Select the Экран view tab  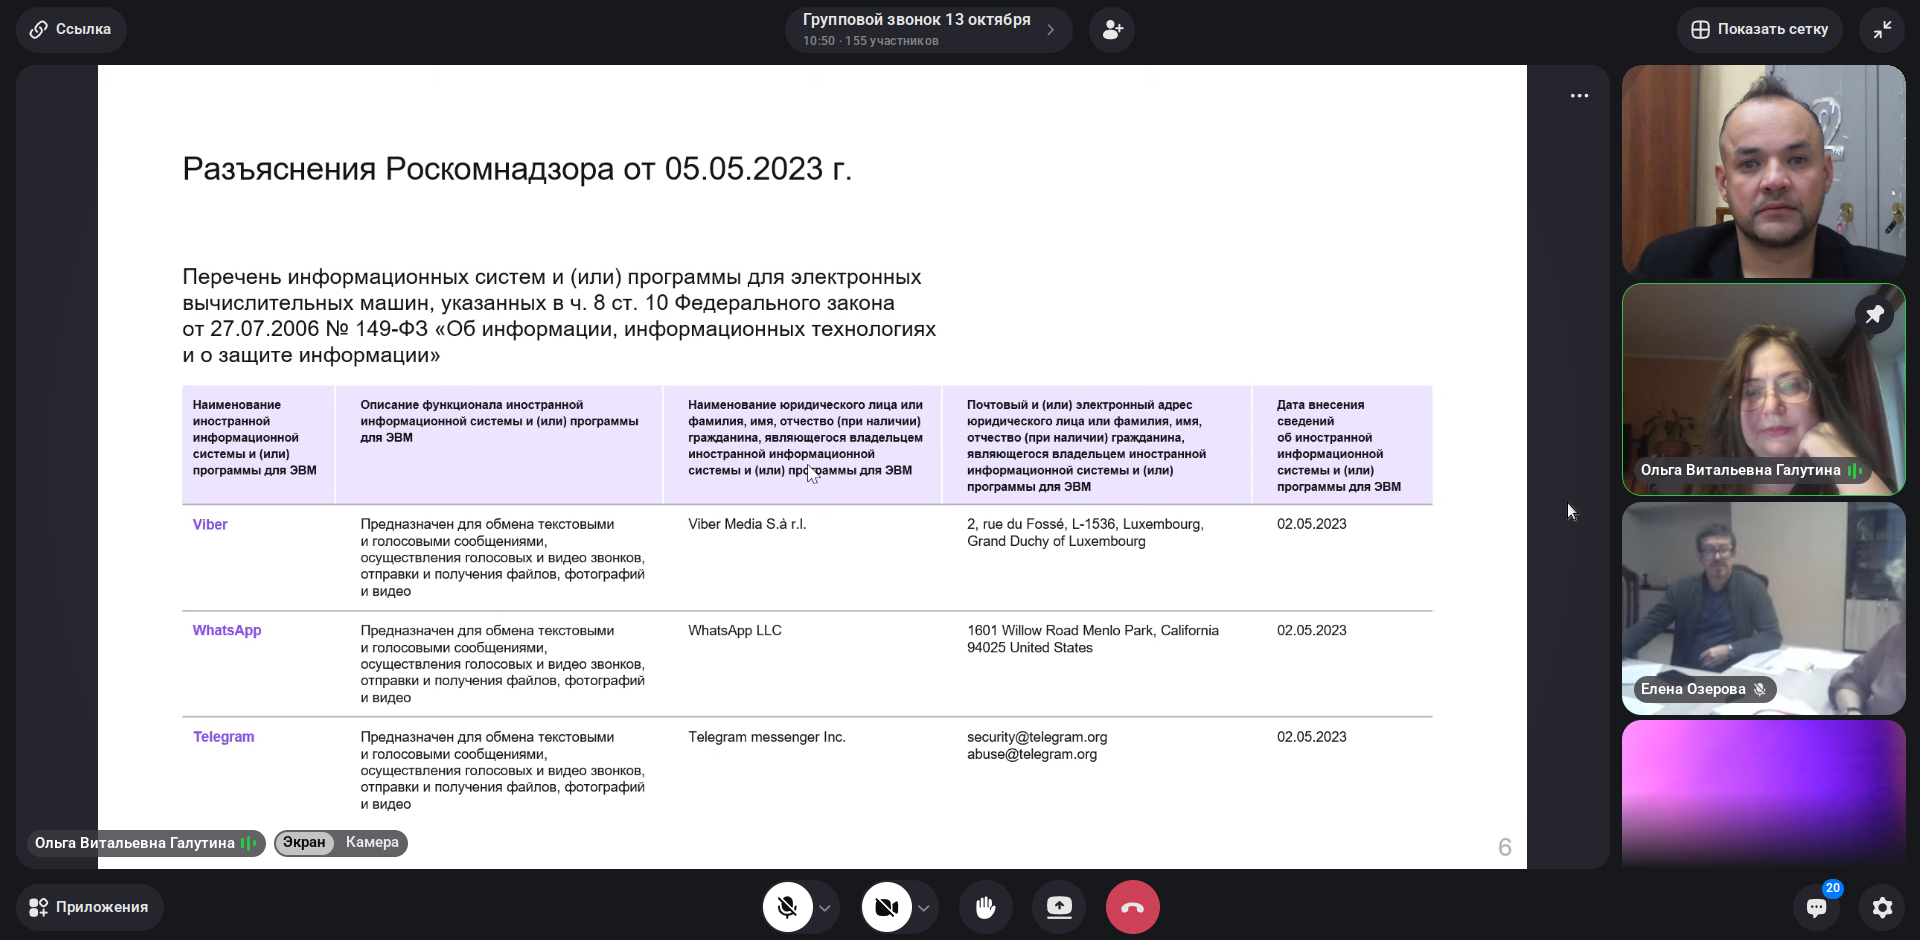click(304, 843)
